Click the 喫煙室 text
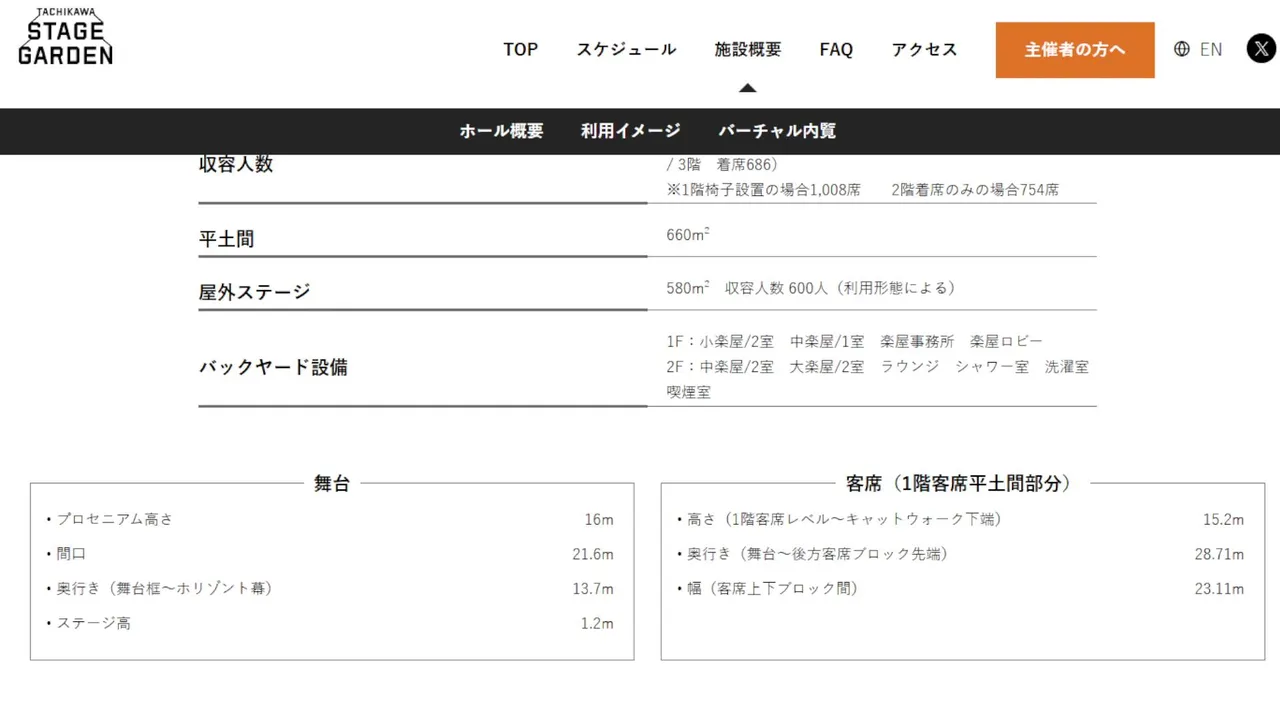Viewport: 1280px width, 720px height. 689,393
